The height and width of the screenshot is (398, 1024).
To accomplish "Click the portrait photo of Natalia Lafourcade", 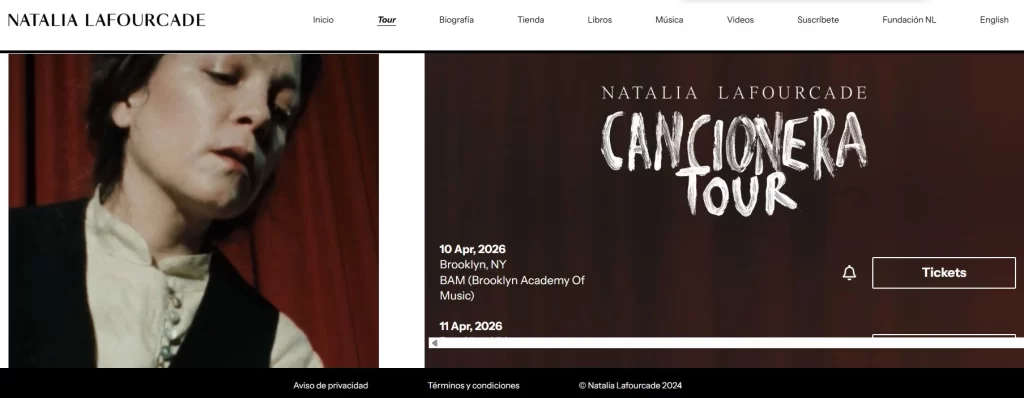I will point(193,210).
